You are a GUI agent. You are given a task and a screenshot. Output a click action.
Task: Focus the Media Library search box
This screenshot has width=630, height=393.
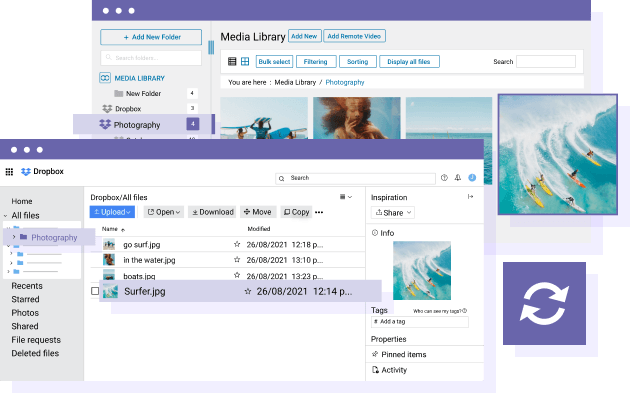(x=546, y=61)
